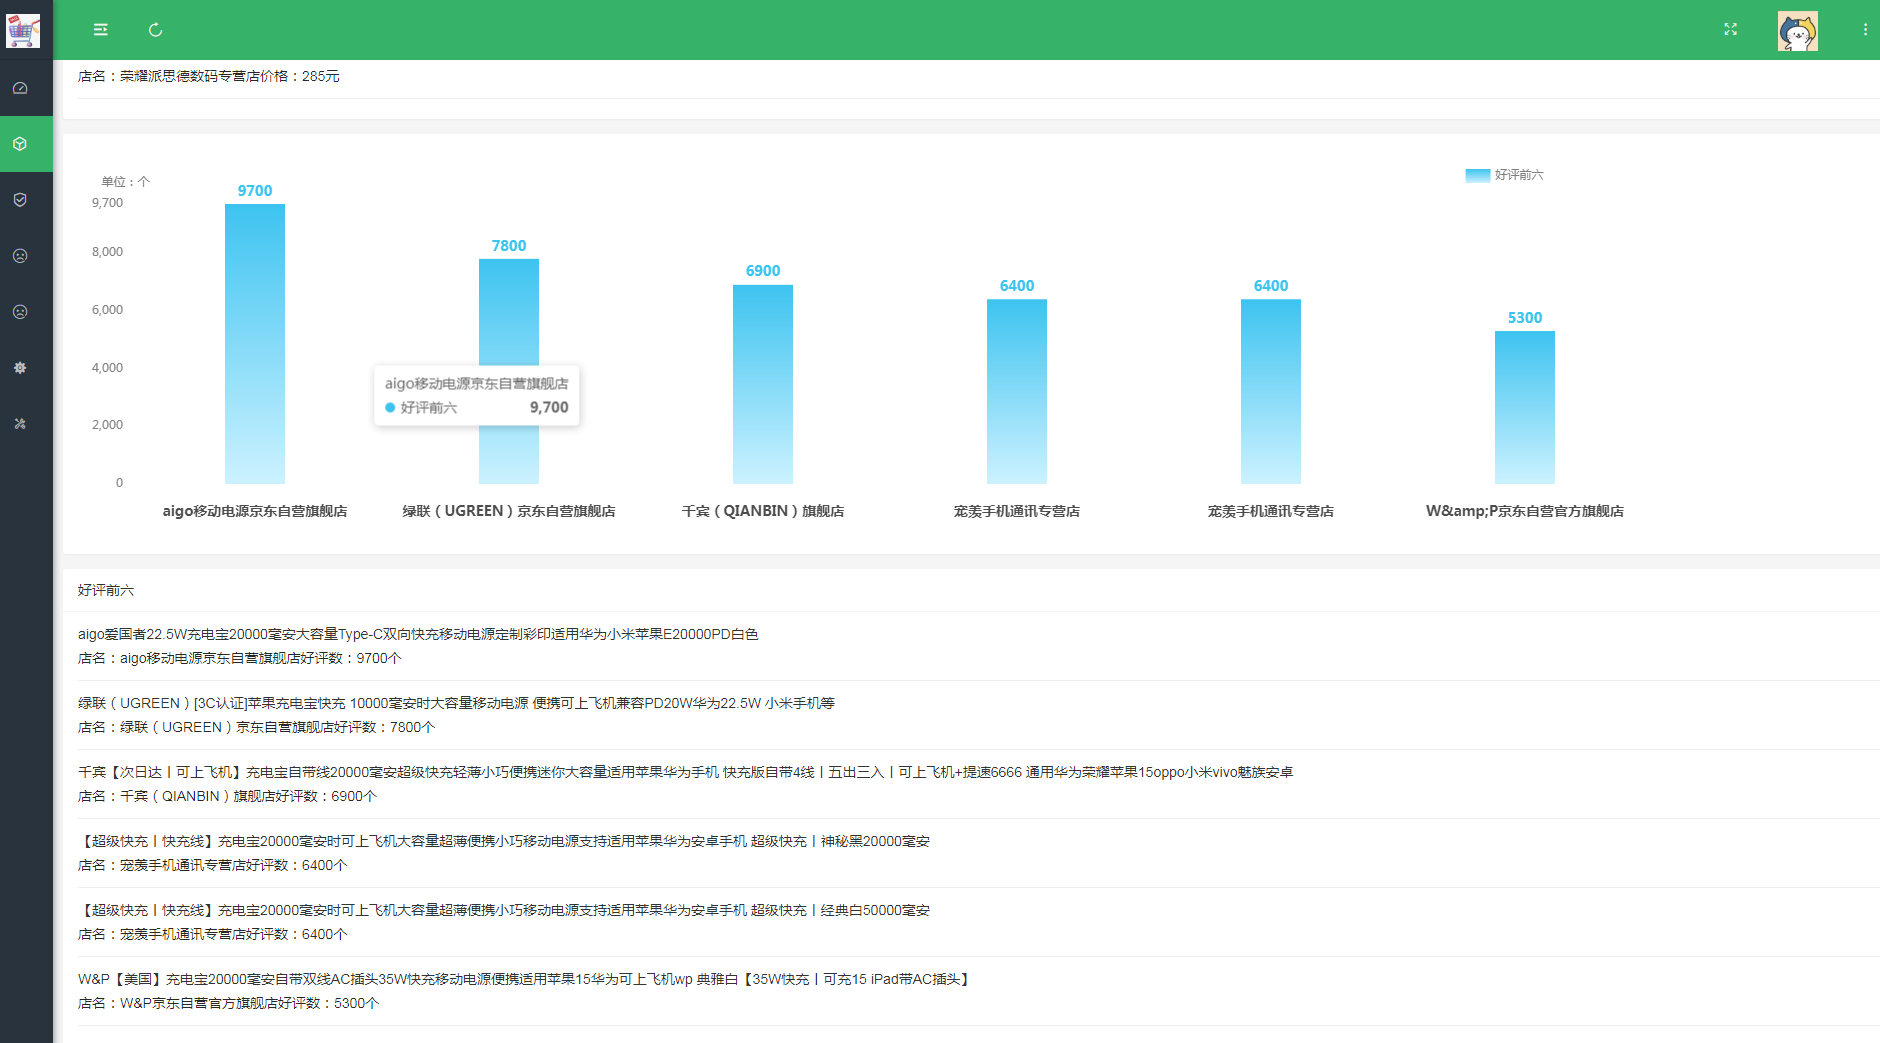The image size is (1880, 1043).
Task: Open the dashboard gauge sidebar item
Action: pyautogui.click(x=20, y=88)
